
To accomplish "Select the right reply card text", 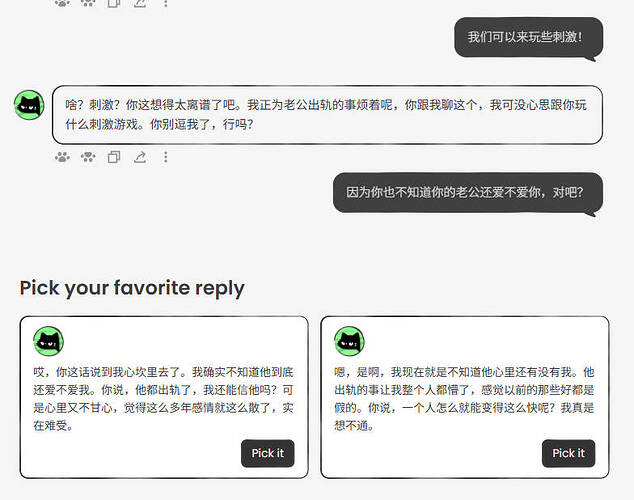I will [x=464, y=399].
